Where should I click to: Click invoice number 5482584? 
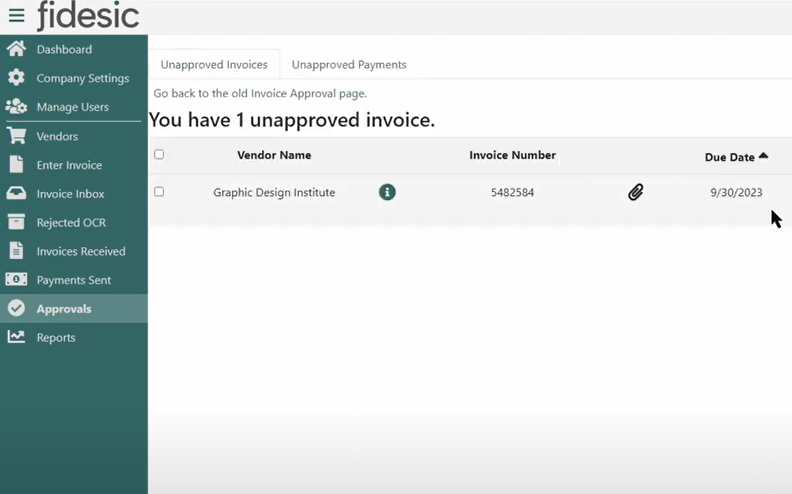point(512,192)
